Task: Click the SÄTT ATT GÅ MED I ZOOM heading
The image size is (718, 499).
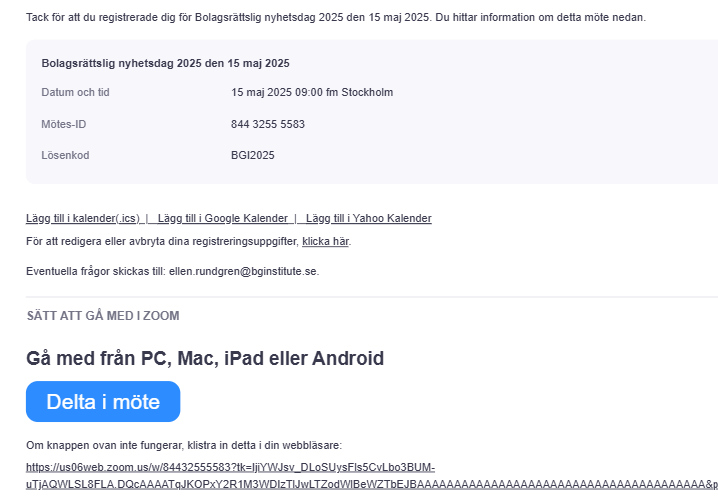Action: pos(103,316)
